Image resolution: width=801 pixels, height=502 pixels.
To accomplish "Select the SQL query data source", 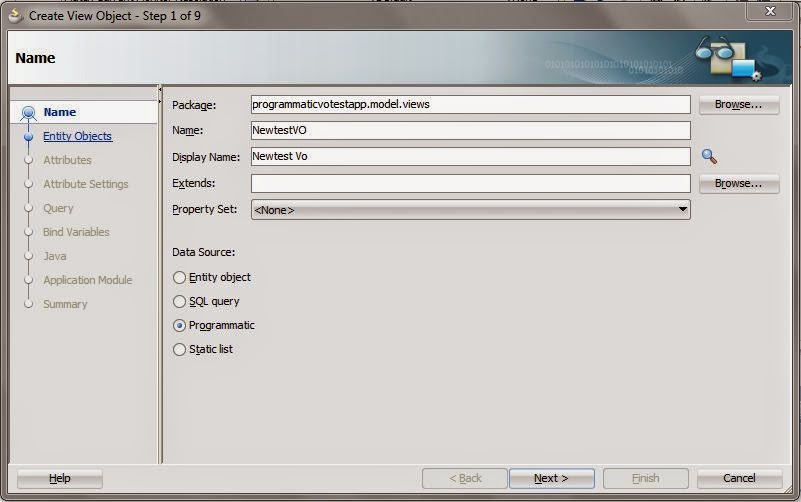I will (179, 301).
